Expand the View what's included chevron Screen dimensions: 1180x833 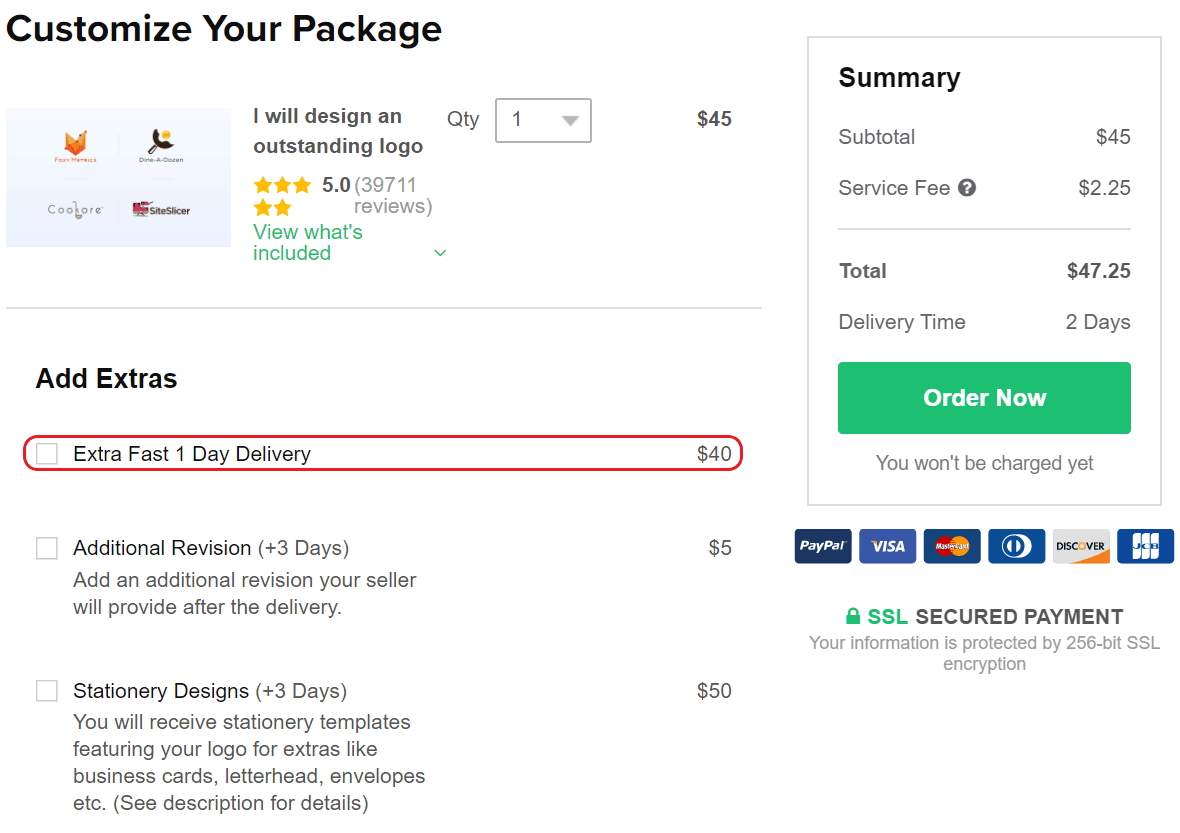440,252
